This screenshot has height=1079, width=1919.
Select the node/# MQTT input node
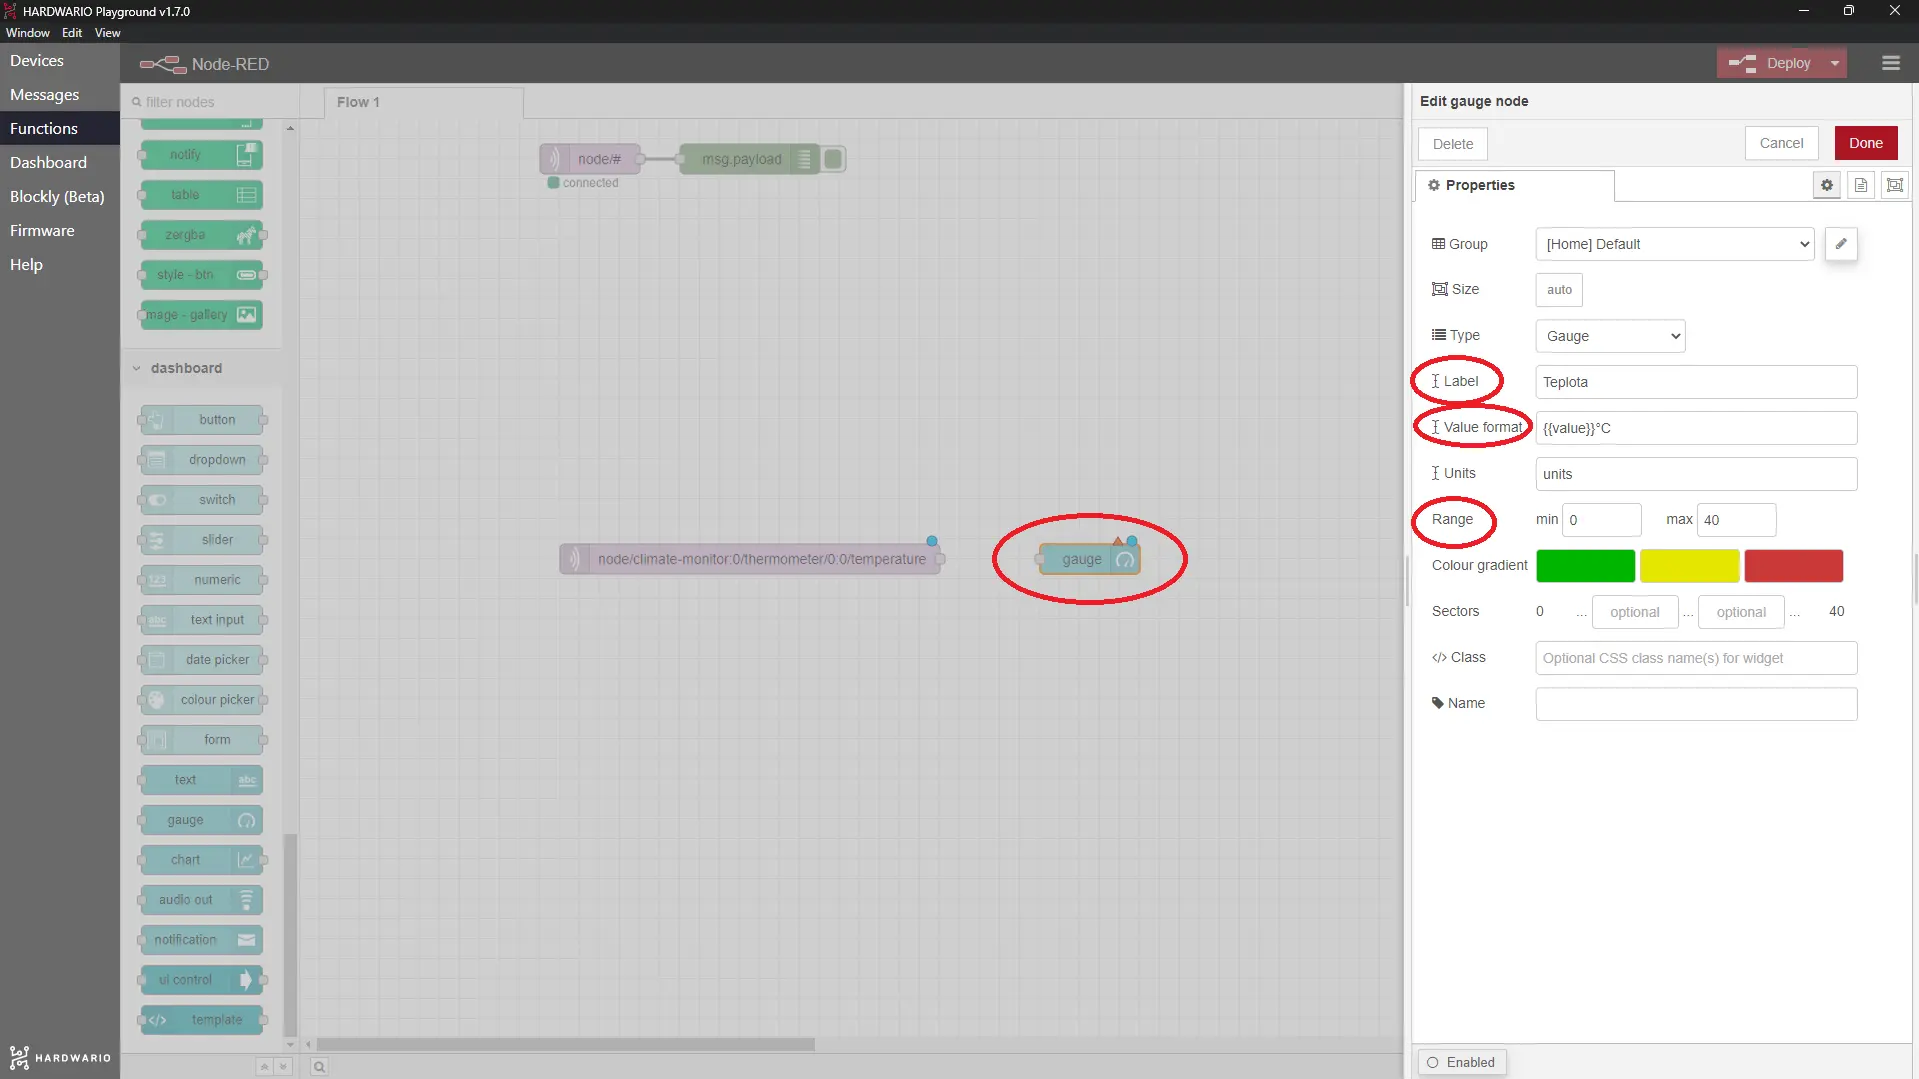pos(592,159)
